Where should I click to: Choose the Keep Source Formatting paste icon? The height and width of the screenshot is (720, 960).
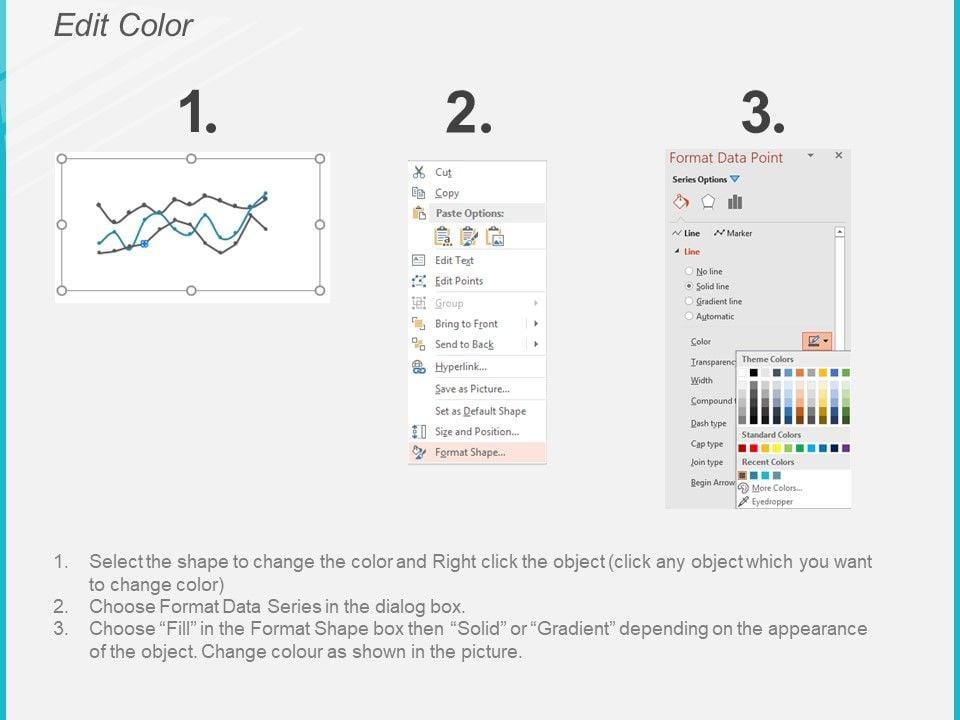[x=443, y=237]
